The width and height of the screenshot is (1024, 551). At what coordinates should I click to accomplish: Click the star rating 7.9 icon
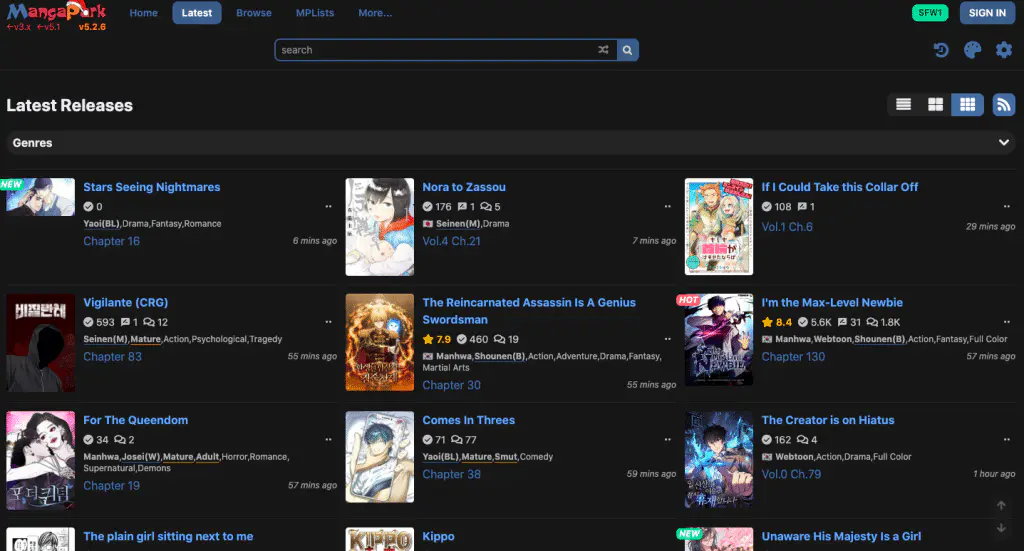(428, 339)
